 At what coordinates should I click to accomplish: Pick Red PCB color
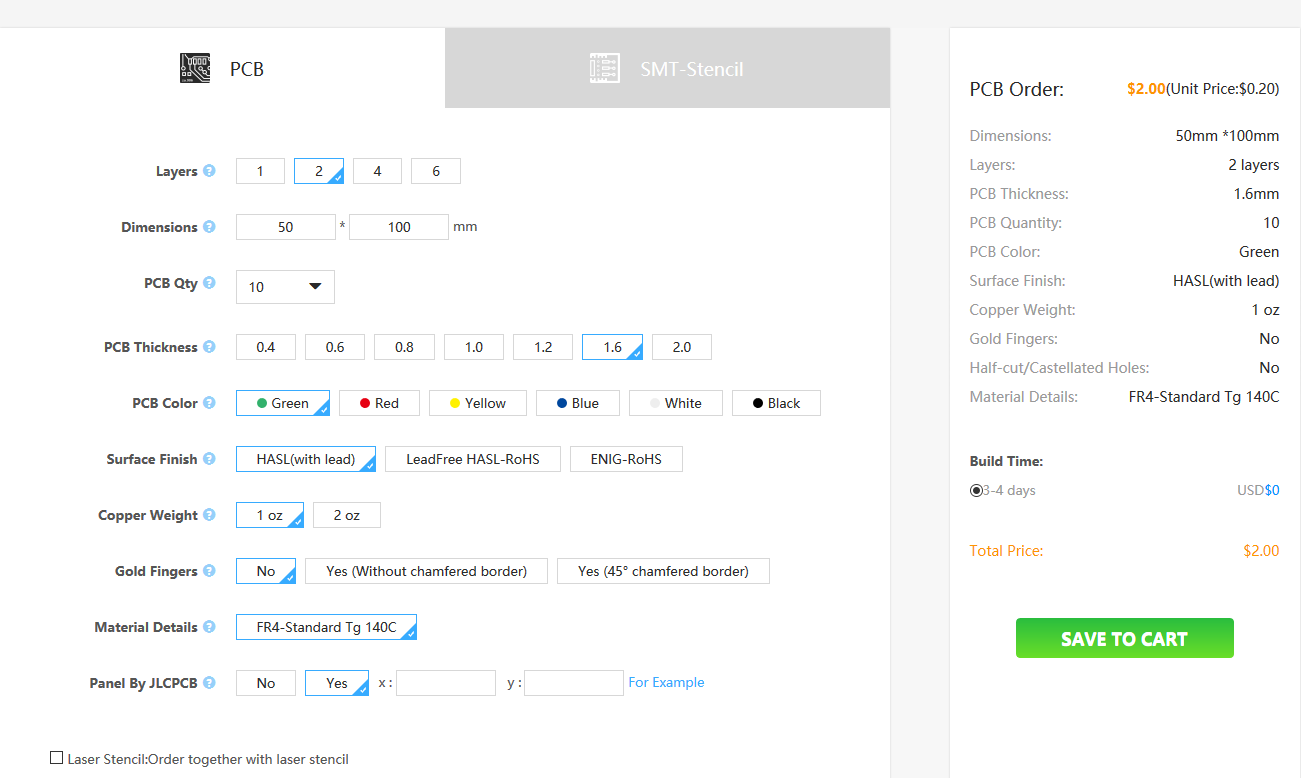[x=380, y=403]
